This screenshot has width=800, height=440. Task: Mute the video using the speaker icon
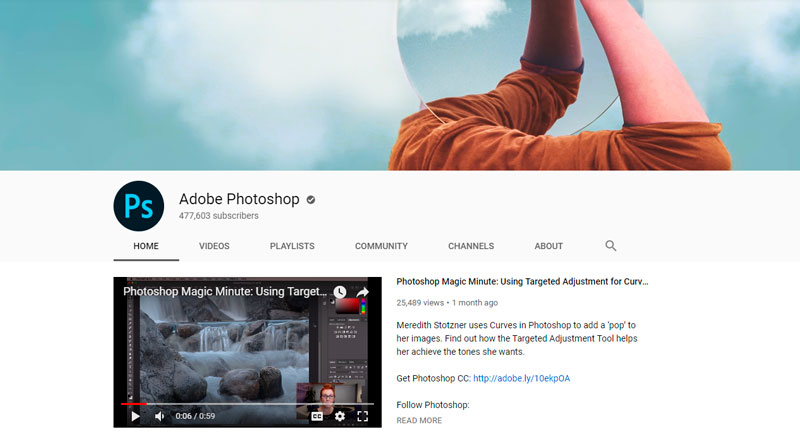160,416
